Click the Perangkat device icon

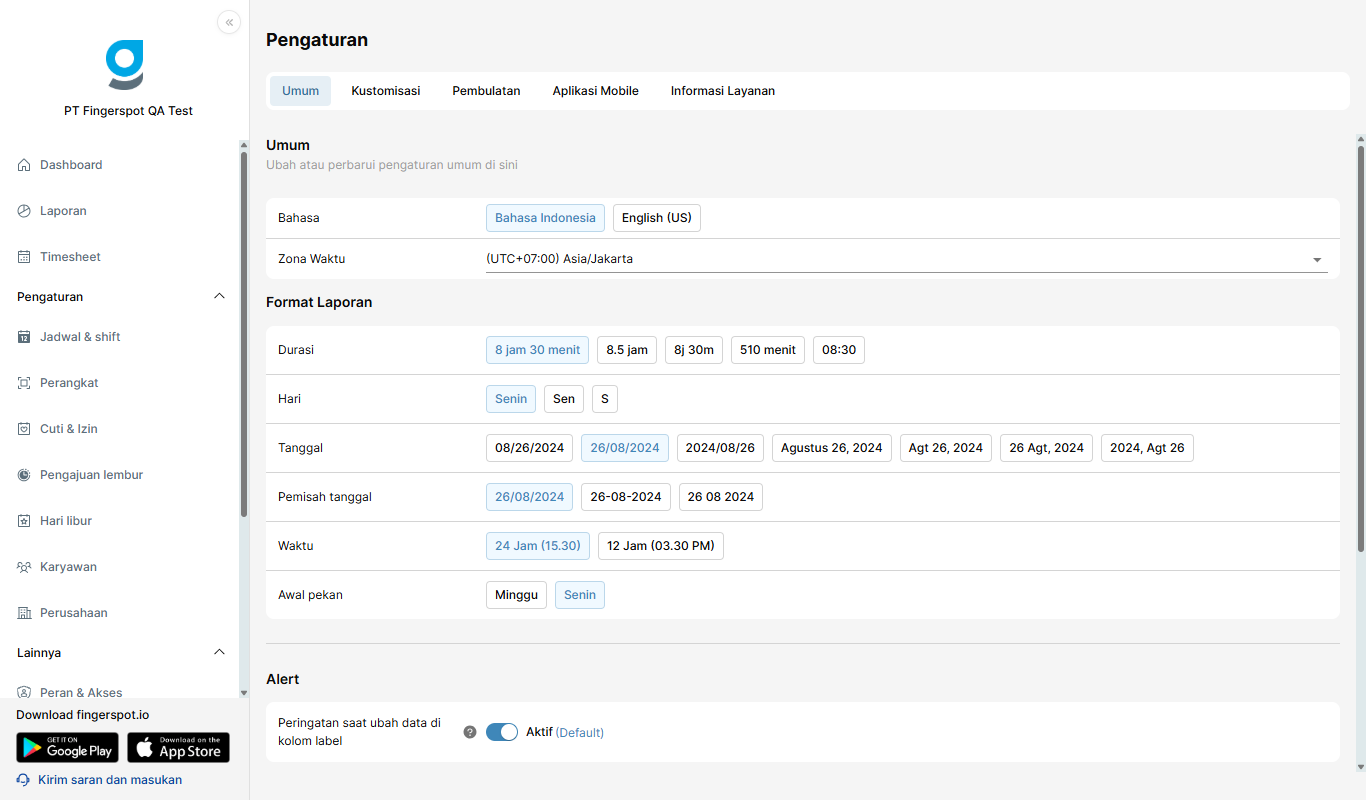pos(24,383)
